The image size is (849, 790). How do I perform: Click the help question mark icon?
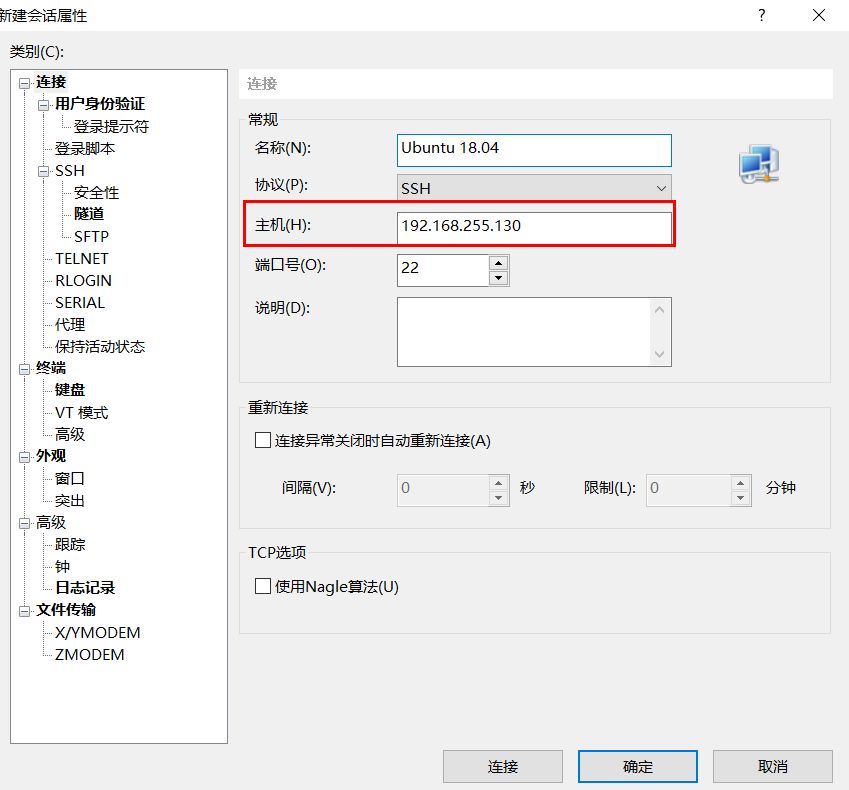pos(762,15)
